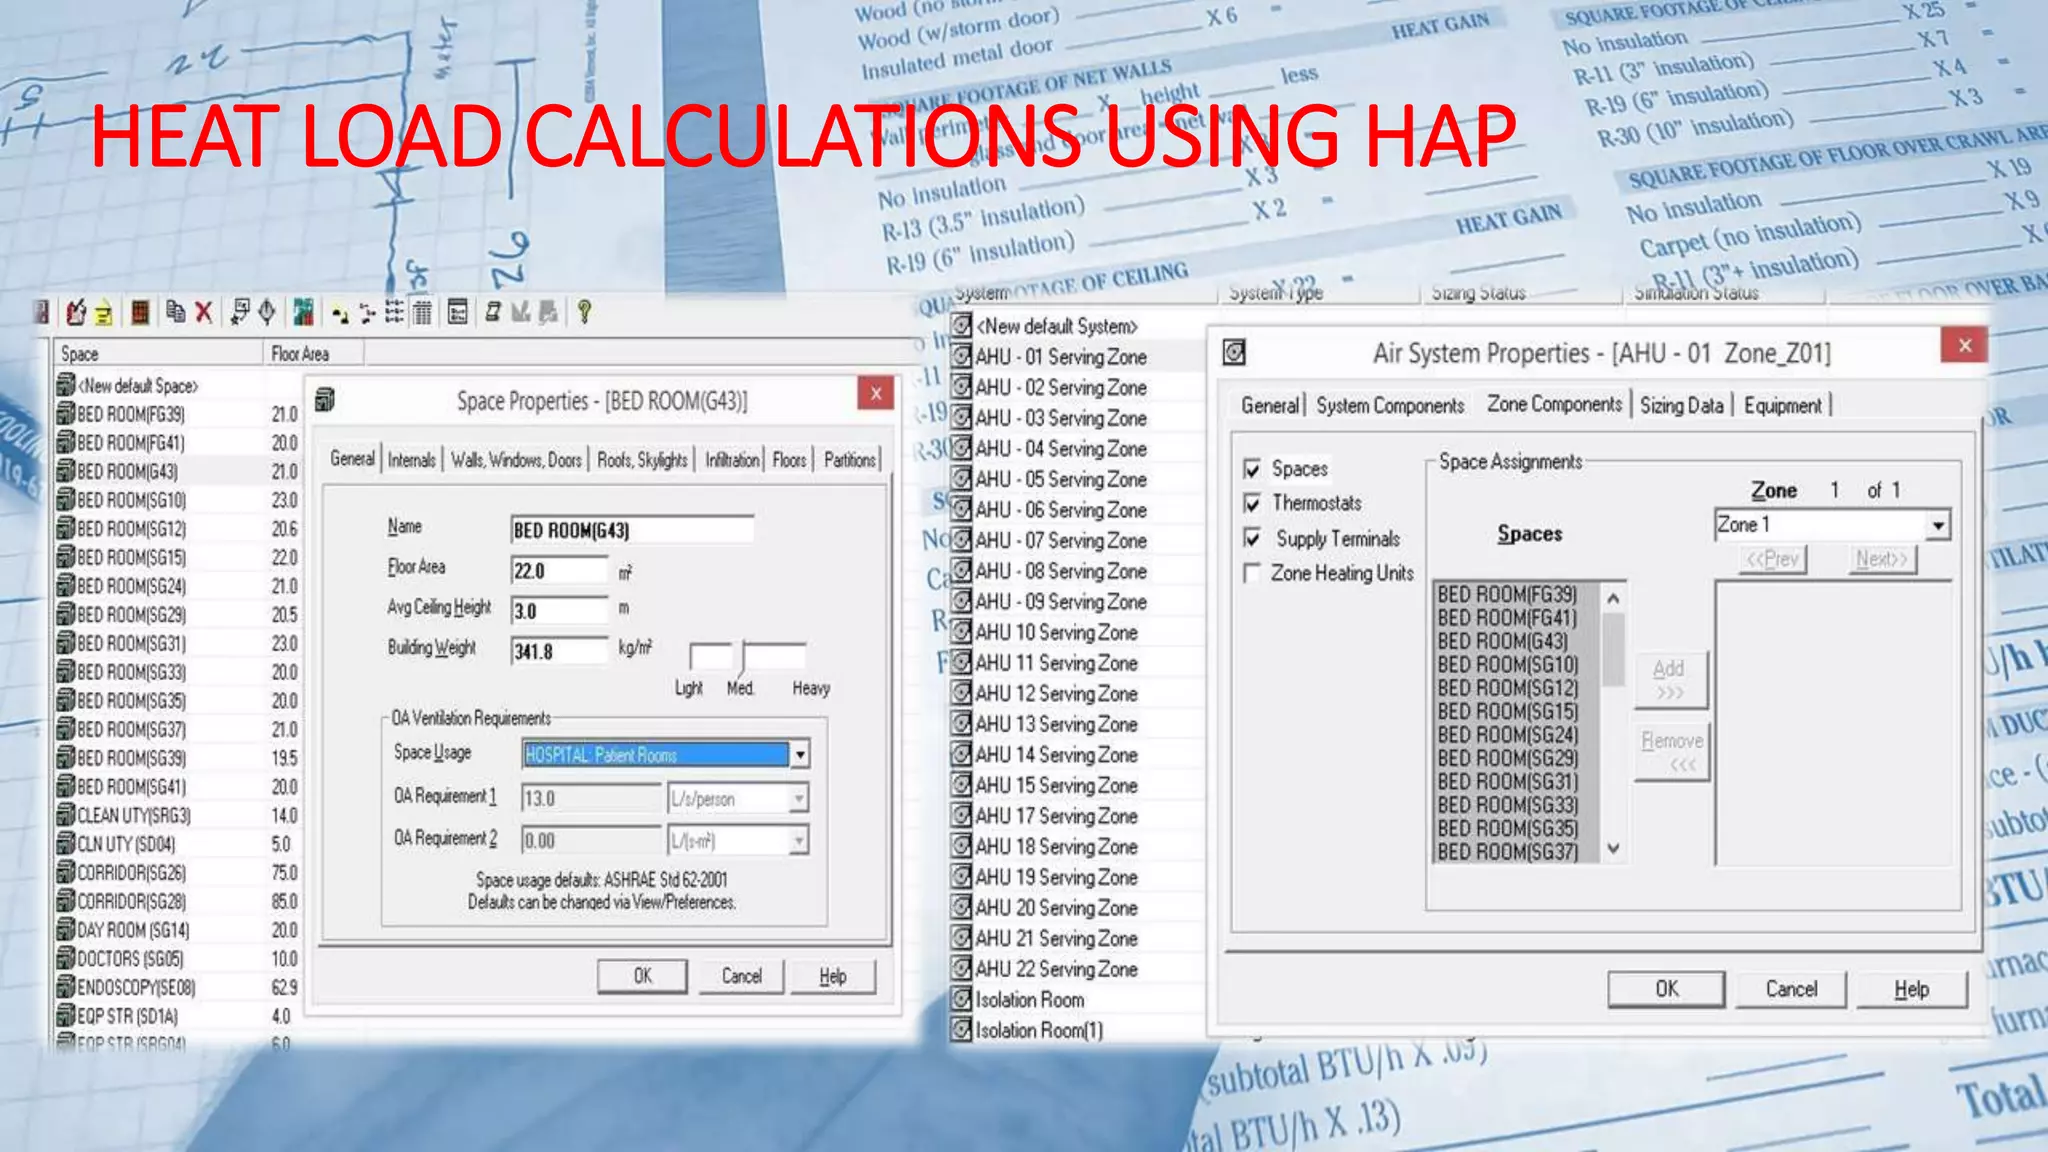Screen dimensions: 2048x1152
Task: Click the AHU - 05 Serving Zone system icon
Action: coord(961,479)
